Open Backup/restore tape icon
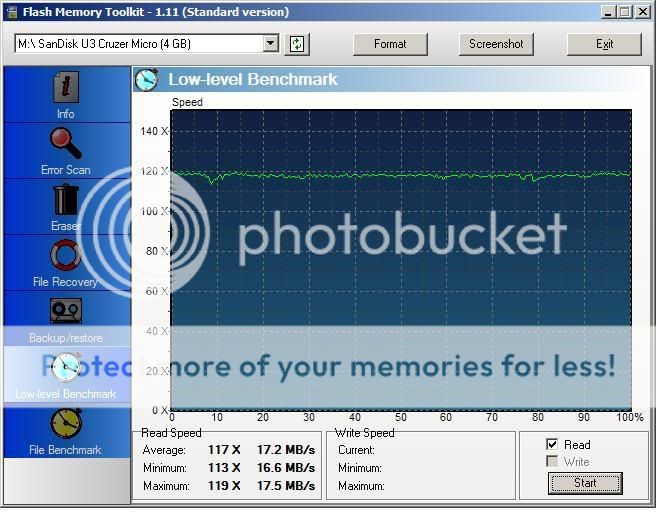 pyautogui.click(x=66, y=311)
